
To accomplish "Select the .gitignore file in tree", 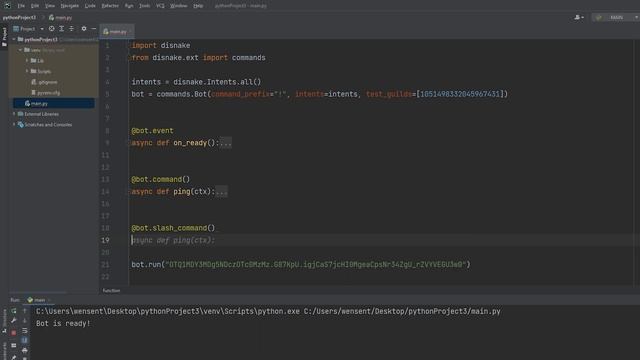I will pyautogui.click(x=44, y=82).
